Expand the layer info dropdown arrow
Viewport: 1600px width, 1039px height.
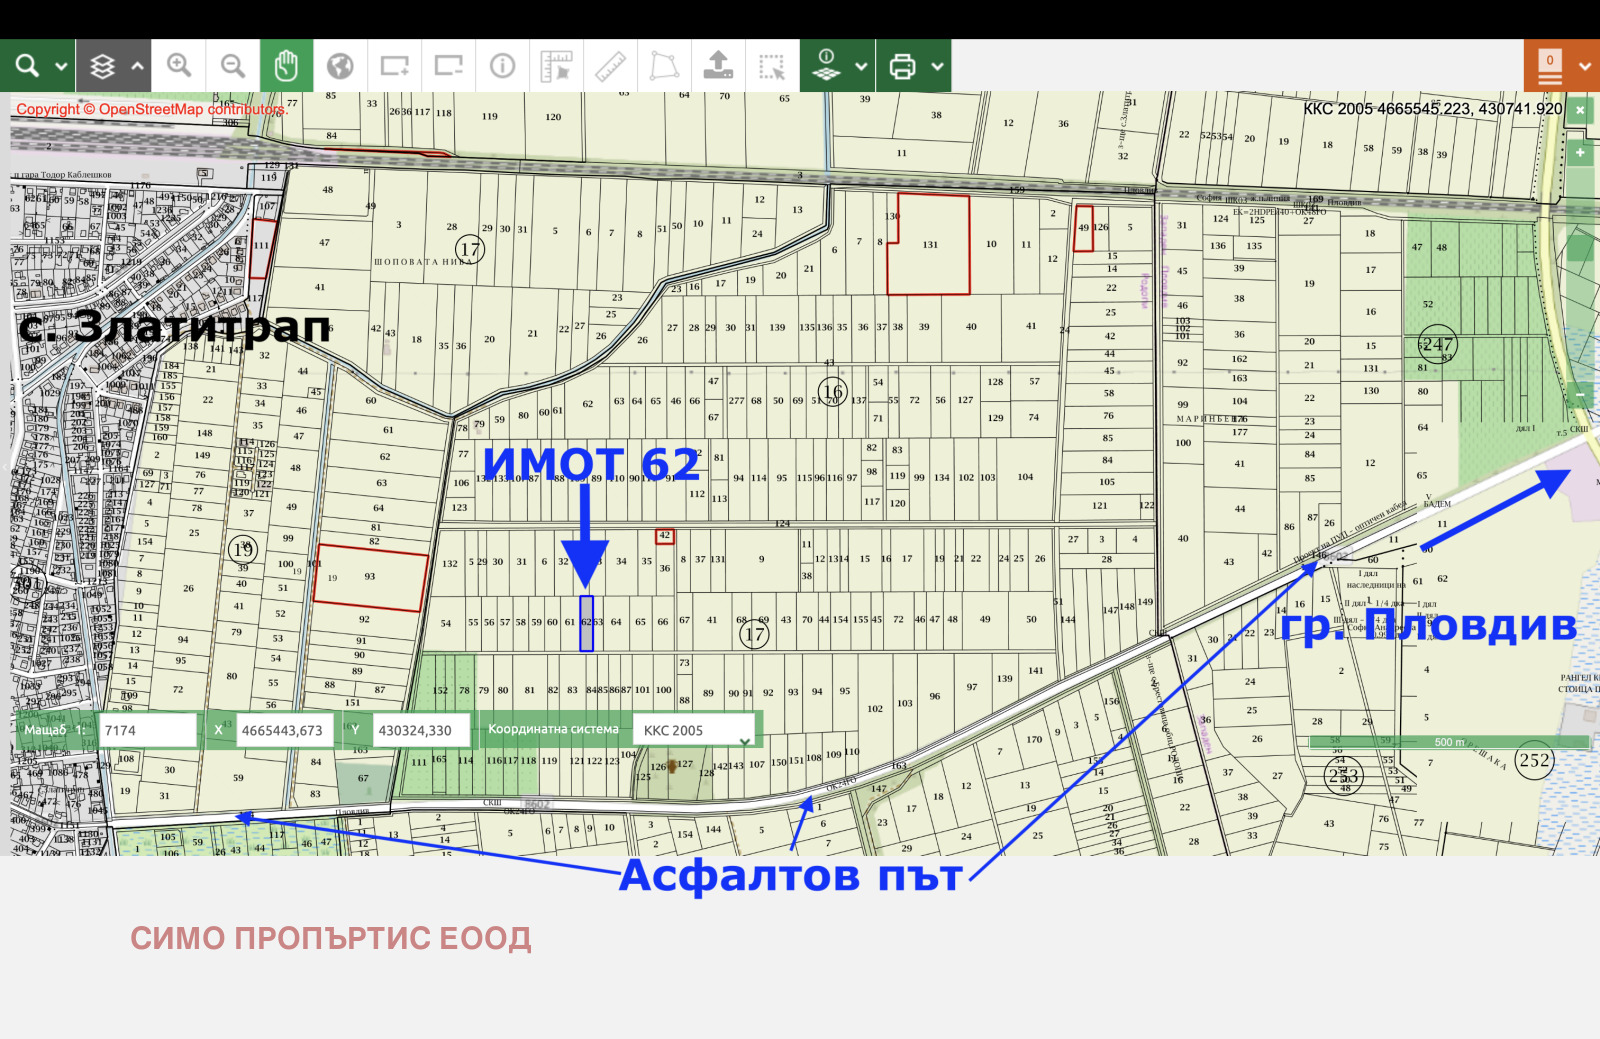click(x=861, y=67)
